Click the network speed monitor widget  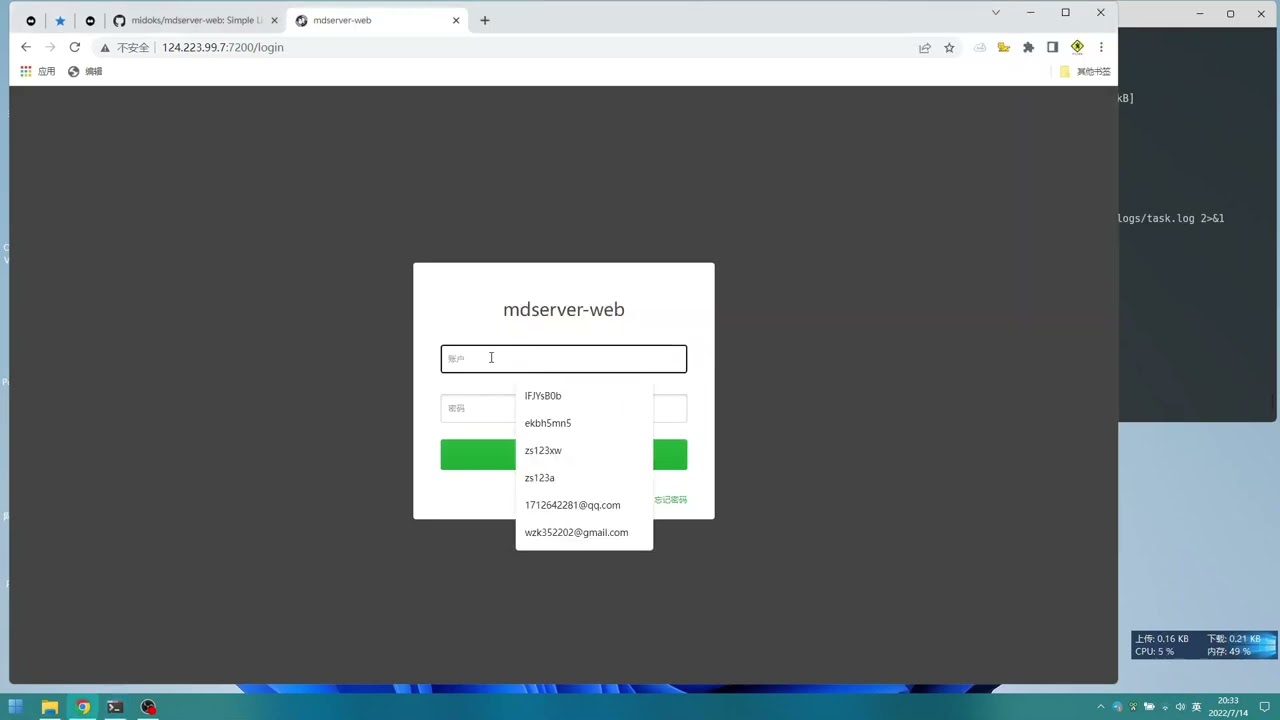tap(1204, 645)
